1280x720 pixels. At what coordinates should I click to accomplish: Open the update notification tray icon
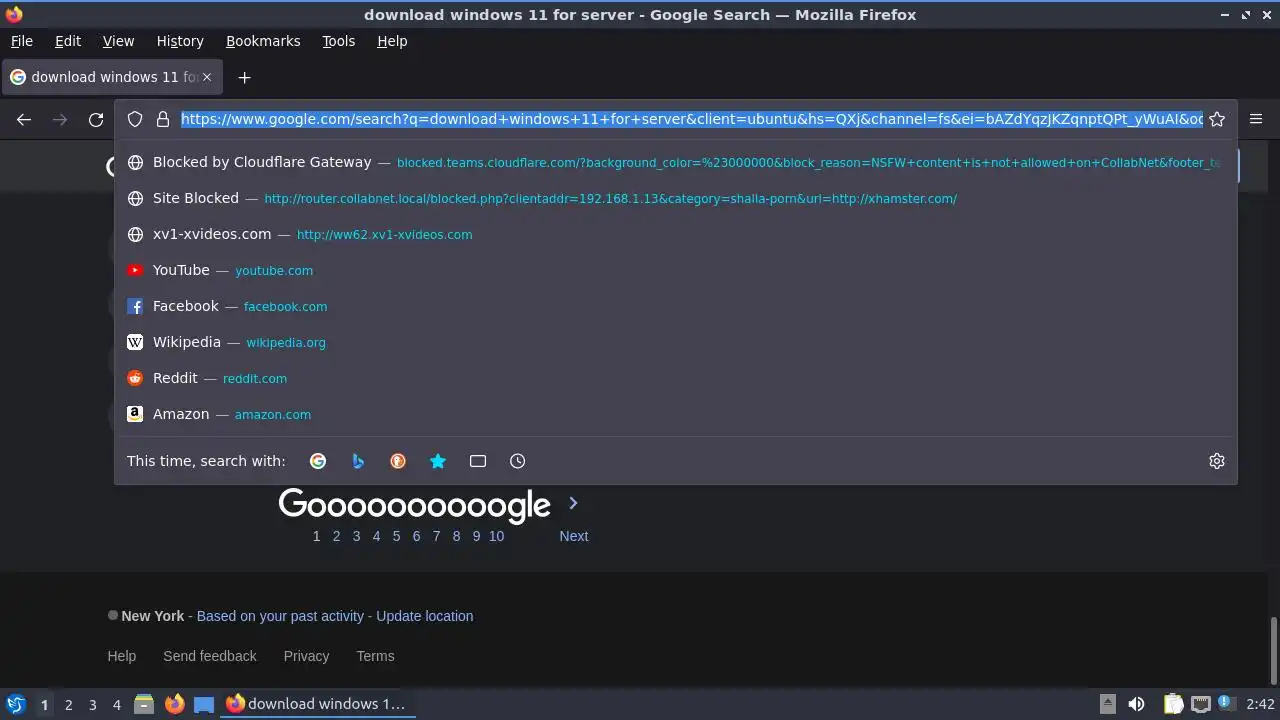click(1227, 704)
